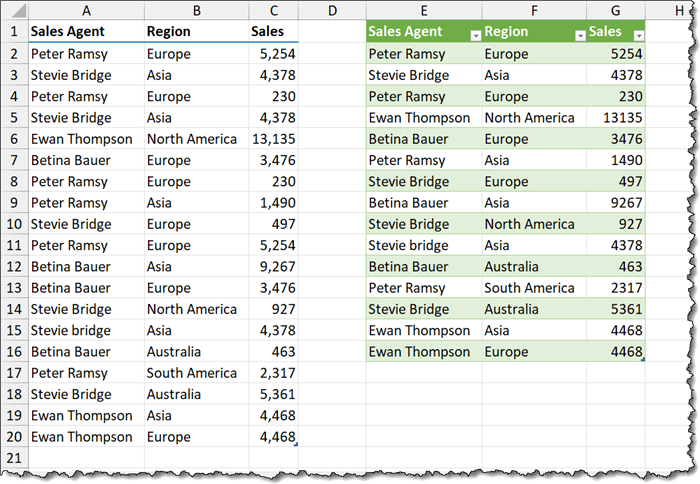The height and width of the screenshot is (484, 700).
Task: Select row 21 header
Action: click(x=13, y=457)
